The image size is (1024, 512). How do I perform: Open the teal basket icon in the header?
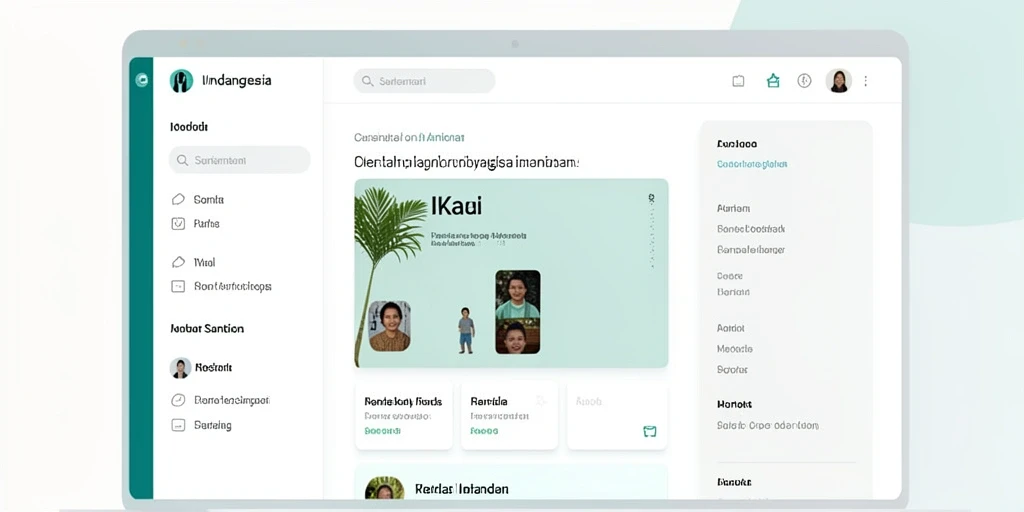[x=773, y=81]
